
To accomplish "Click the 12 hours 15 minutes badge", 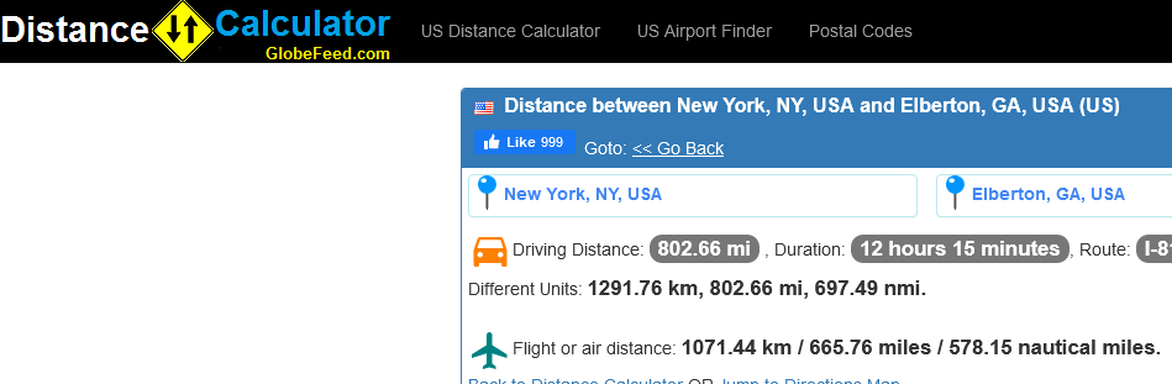I will pyautogui.click(x=960, y=249).
